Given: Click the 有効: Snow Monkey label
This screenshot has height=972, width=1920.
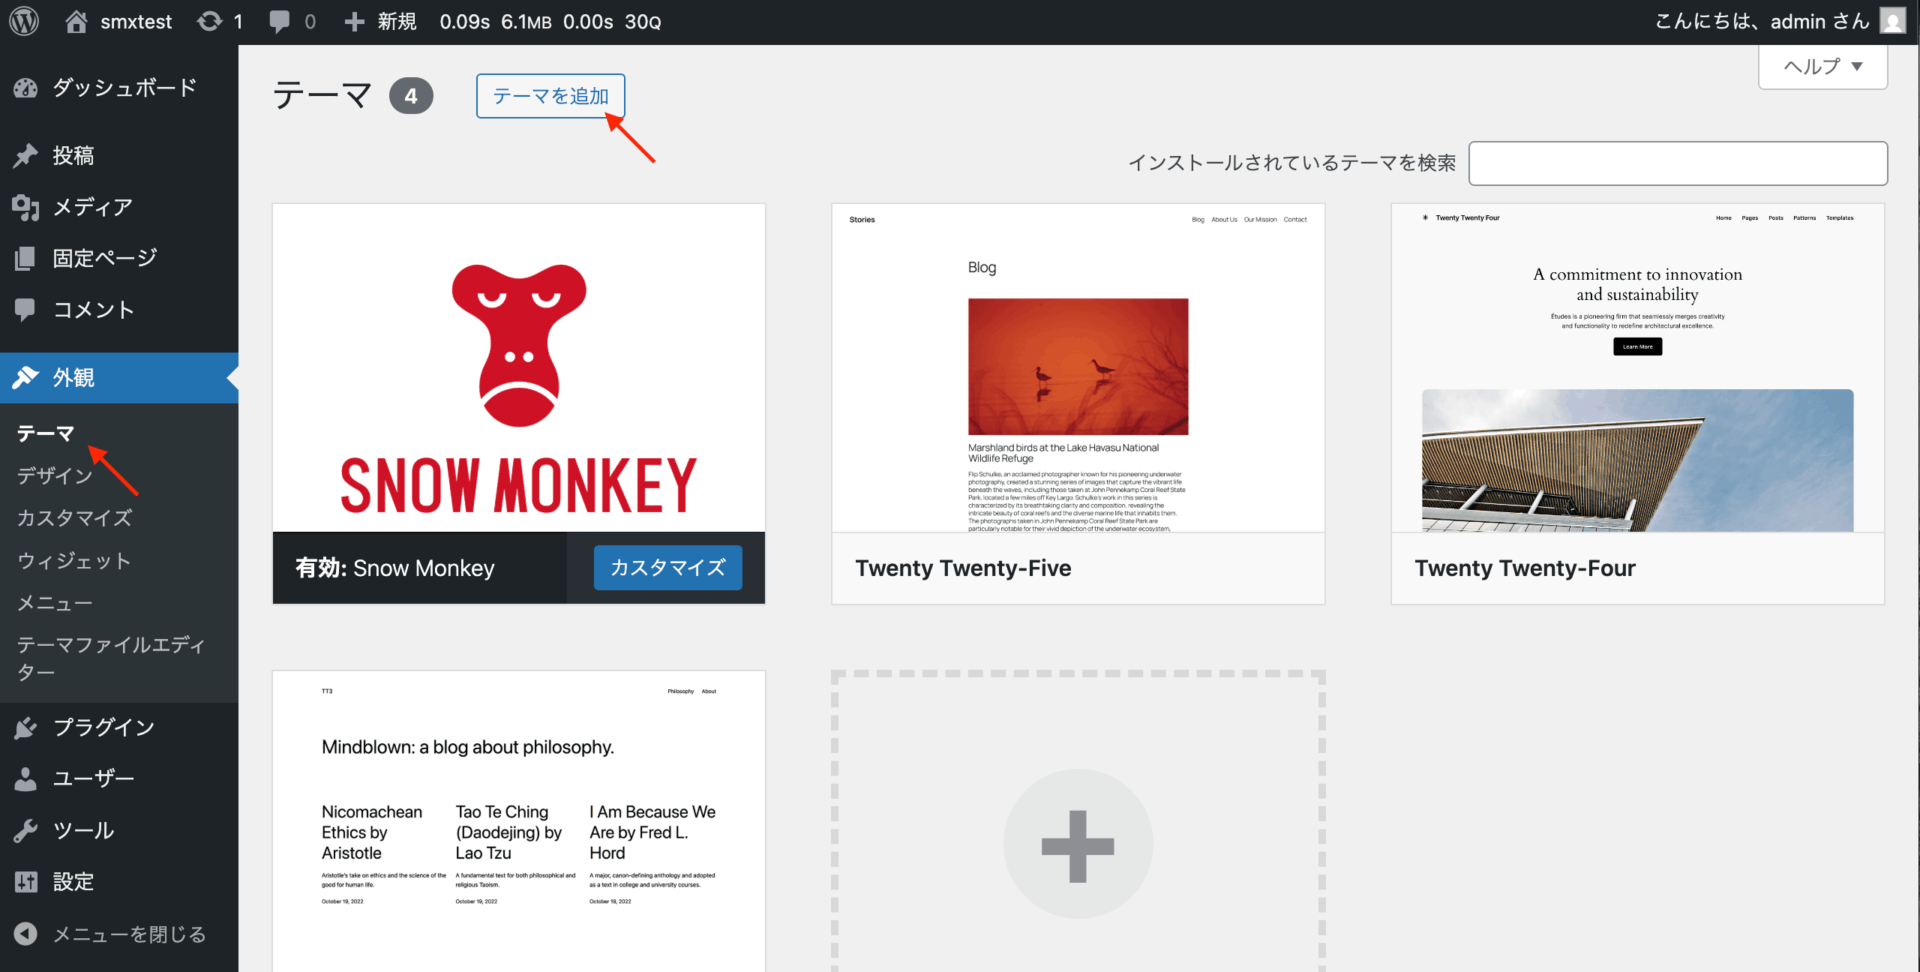Looking at the screenshot, I should coord(395,568).
